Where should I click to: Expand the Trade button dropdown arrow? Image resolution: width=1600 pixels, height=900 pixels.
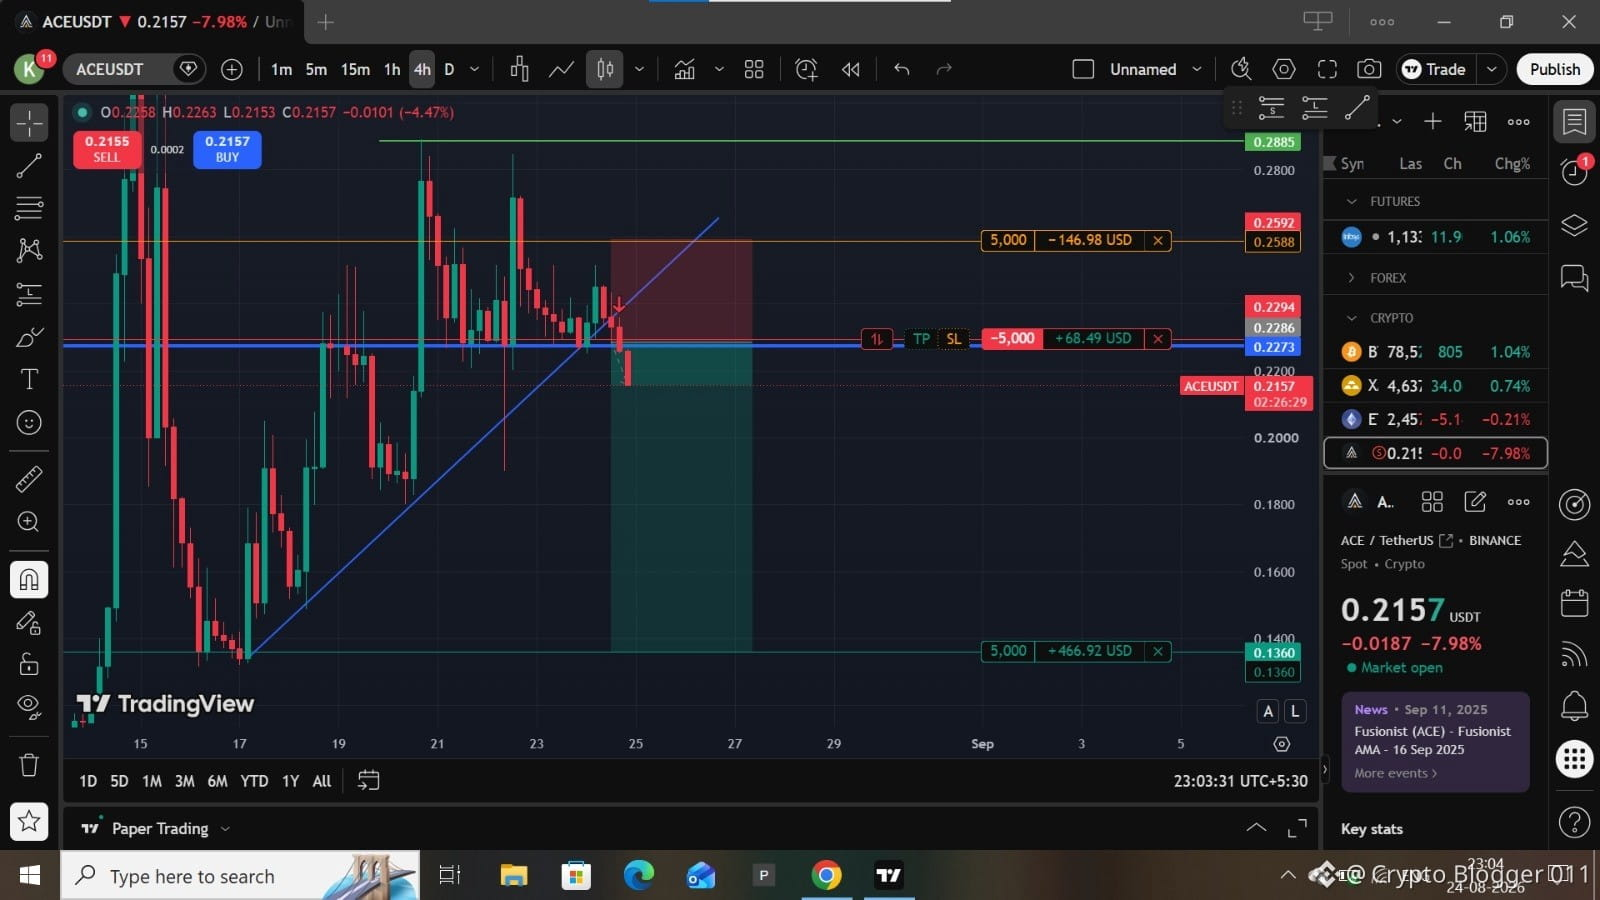coord(1491,69)
